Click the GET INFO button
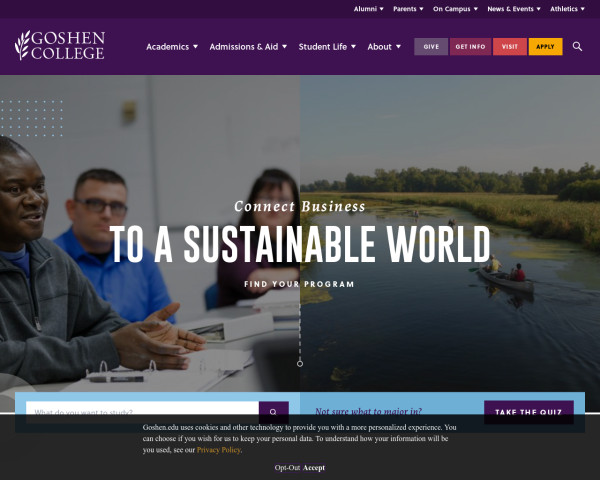The image size is (600, 480). [x=470, y=47]
